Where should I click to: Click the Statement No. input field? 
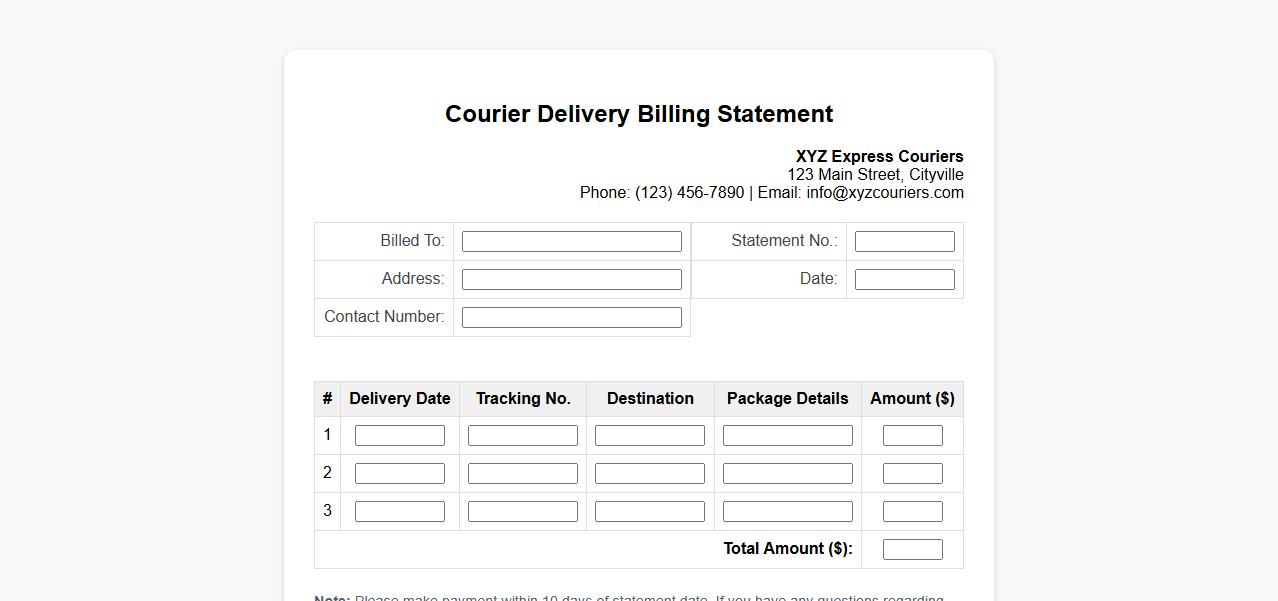pyautogui.click(x=904, y=241)
